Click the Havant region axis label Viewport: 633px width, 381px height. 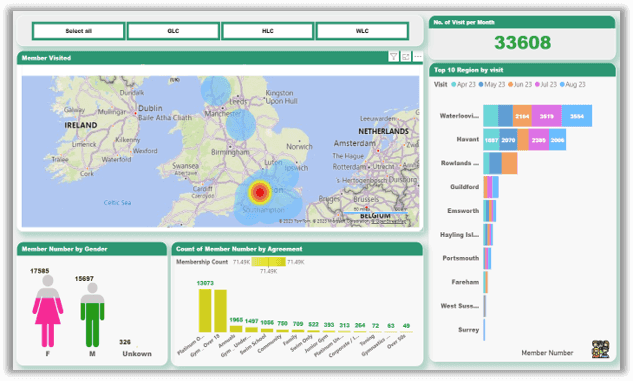[x=467, y=139]
